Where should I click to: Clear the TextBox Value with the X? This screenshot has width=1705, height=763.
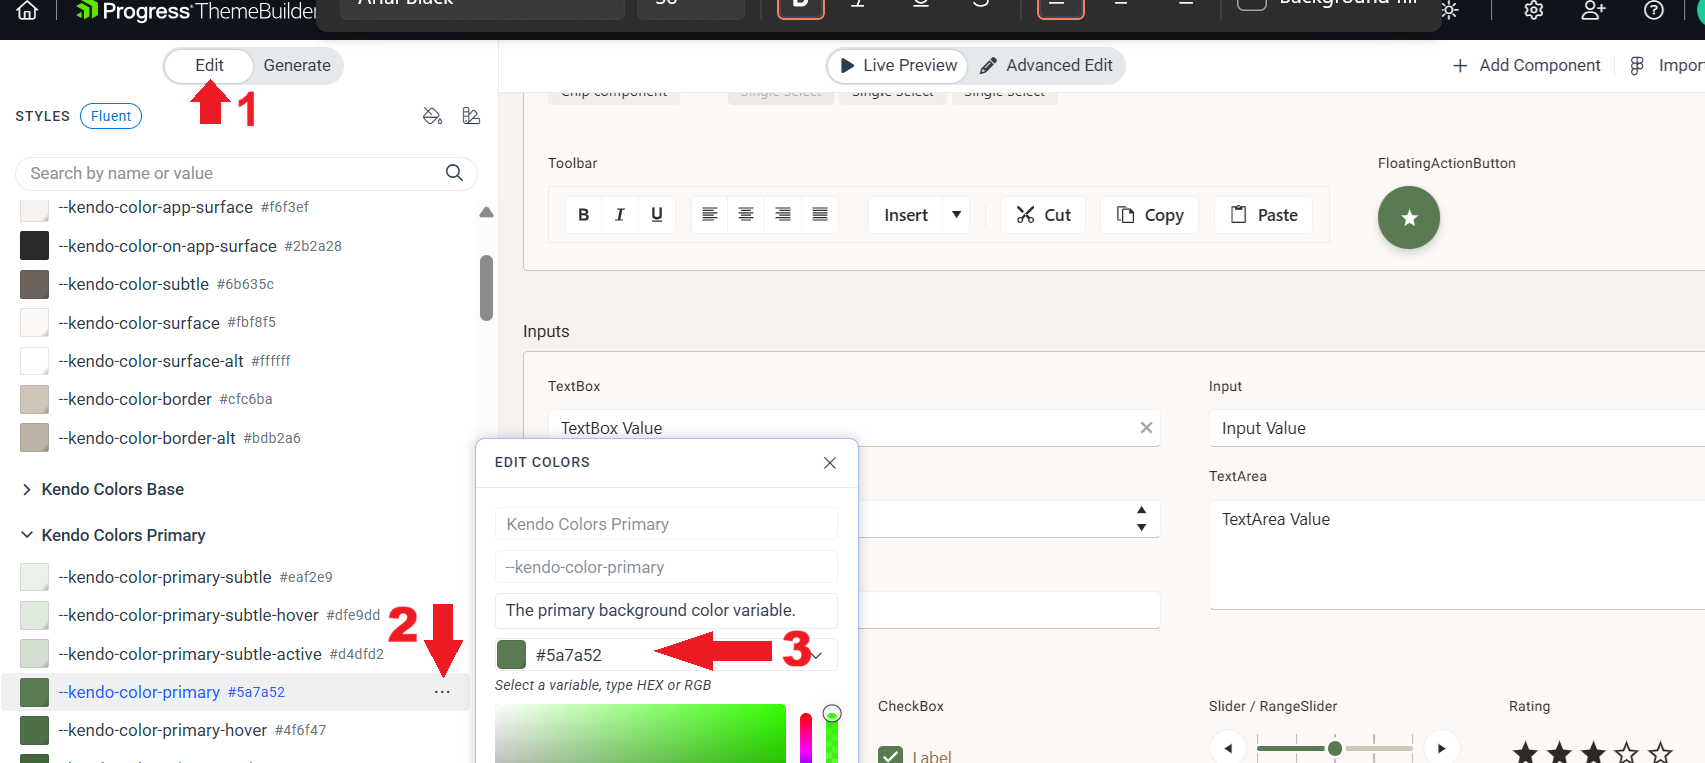1146,428
